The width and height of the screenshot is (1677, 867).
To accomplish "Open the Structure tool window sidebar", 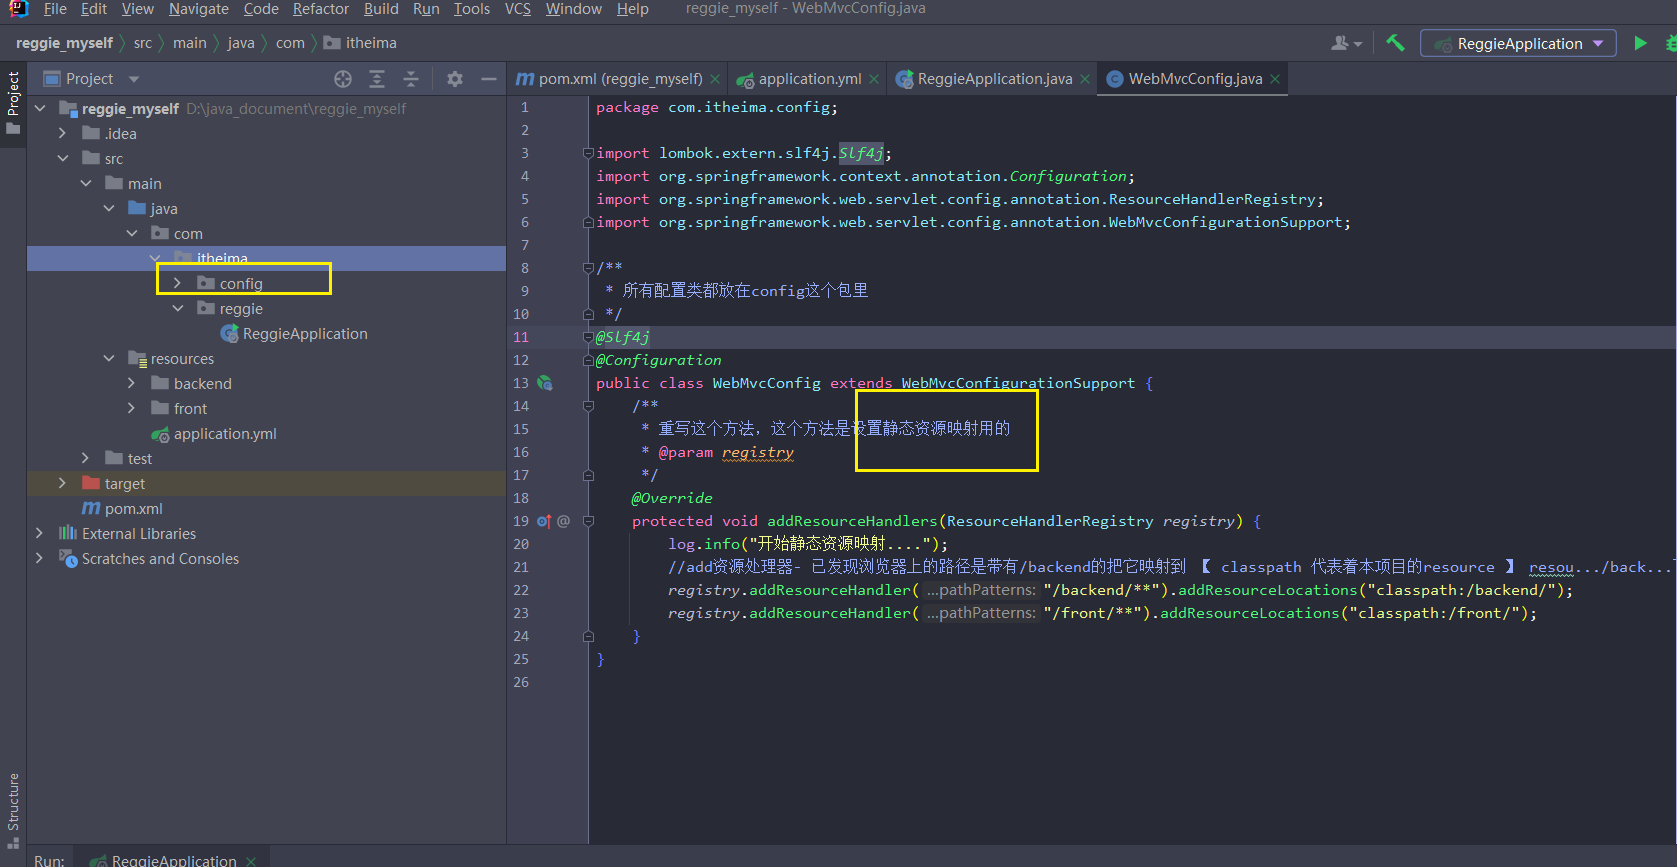I will click(13, 810).
